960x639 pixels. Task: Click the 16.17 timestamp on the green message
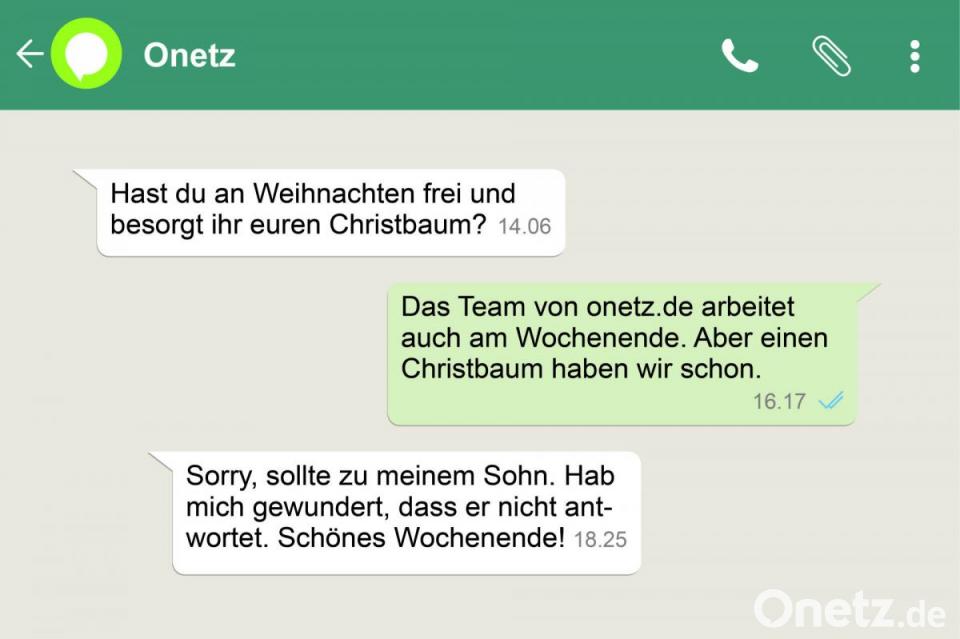[x=779, y=402]
